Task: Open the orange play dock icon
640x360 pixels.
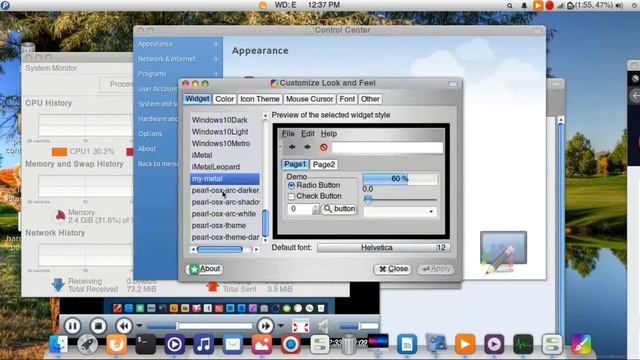Action: (465, 345)
